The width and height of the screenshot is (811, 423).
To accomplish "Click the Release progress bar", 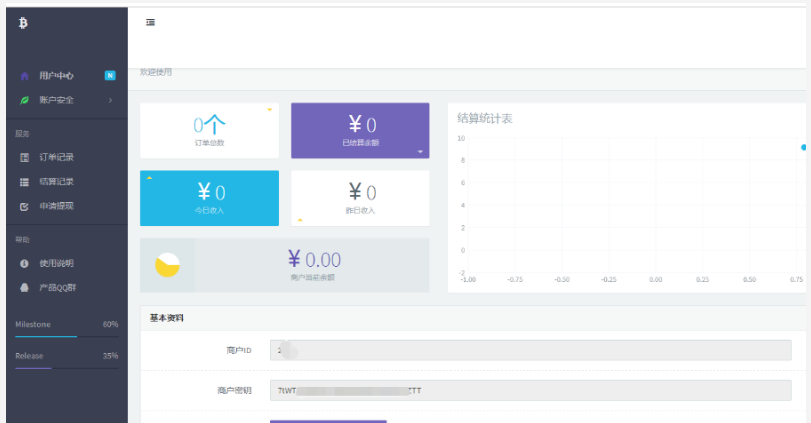I will click(x=67, y=368).
